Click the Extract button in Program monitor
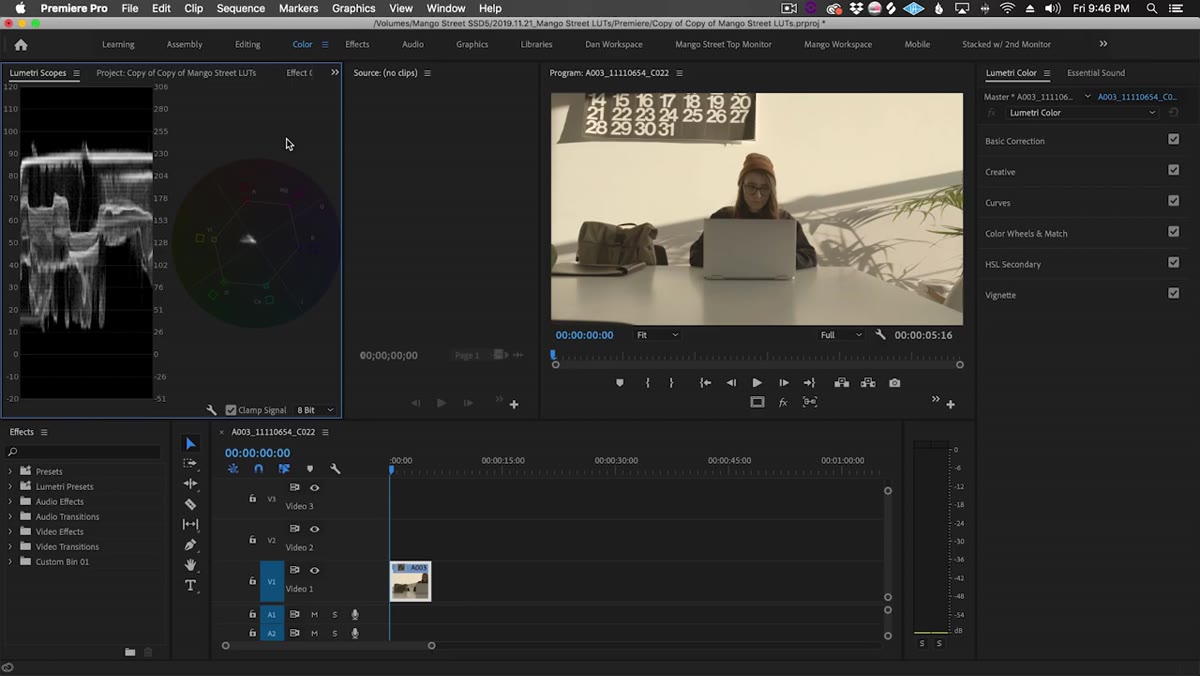This screenshot has height=676, width=1200. [x=868, y=383]
